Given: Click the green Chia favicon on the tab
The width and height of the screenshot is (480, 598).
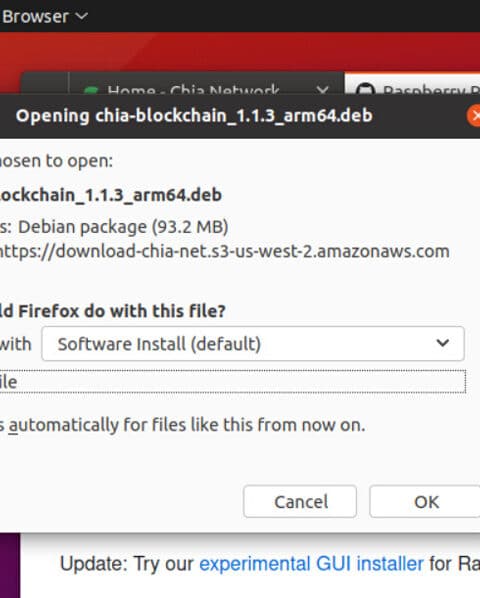Looking at the screenshot, I should point(91,90).
